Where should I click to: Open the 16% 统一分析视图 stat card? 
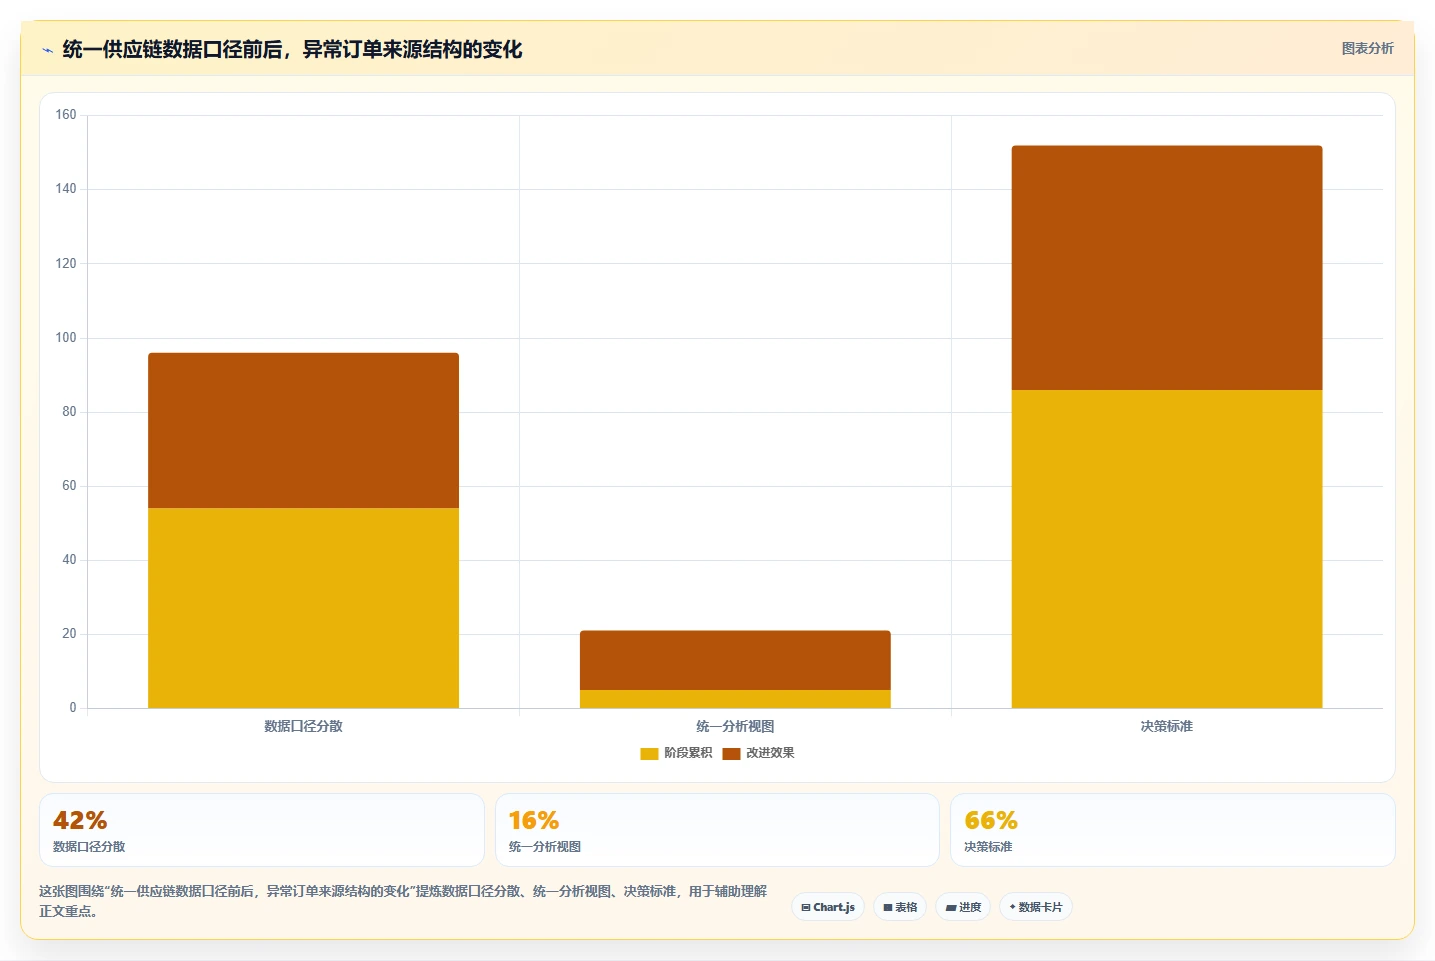(x=717, y=830)
